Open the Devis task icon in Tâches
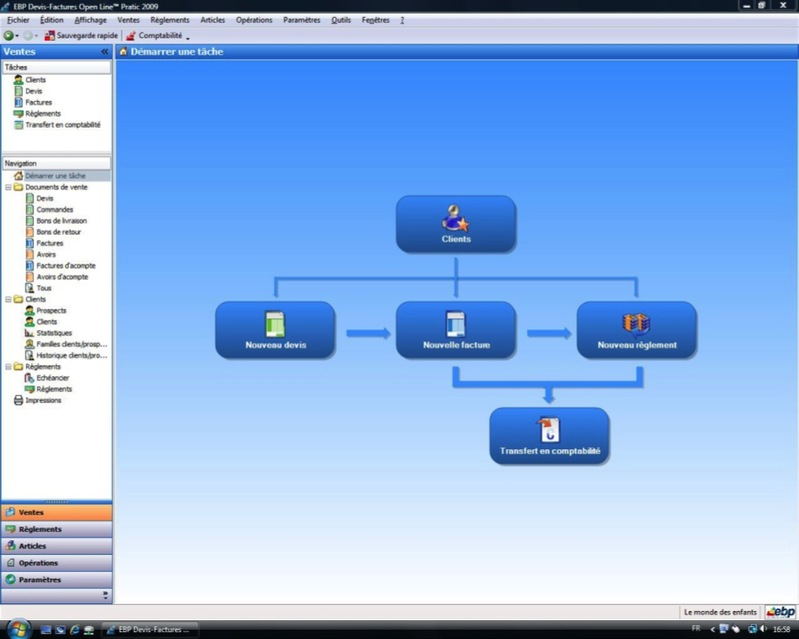The image size is (799, 639). (x=18, y=91)
